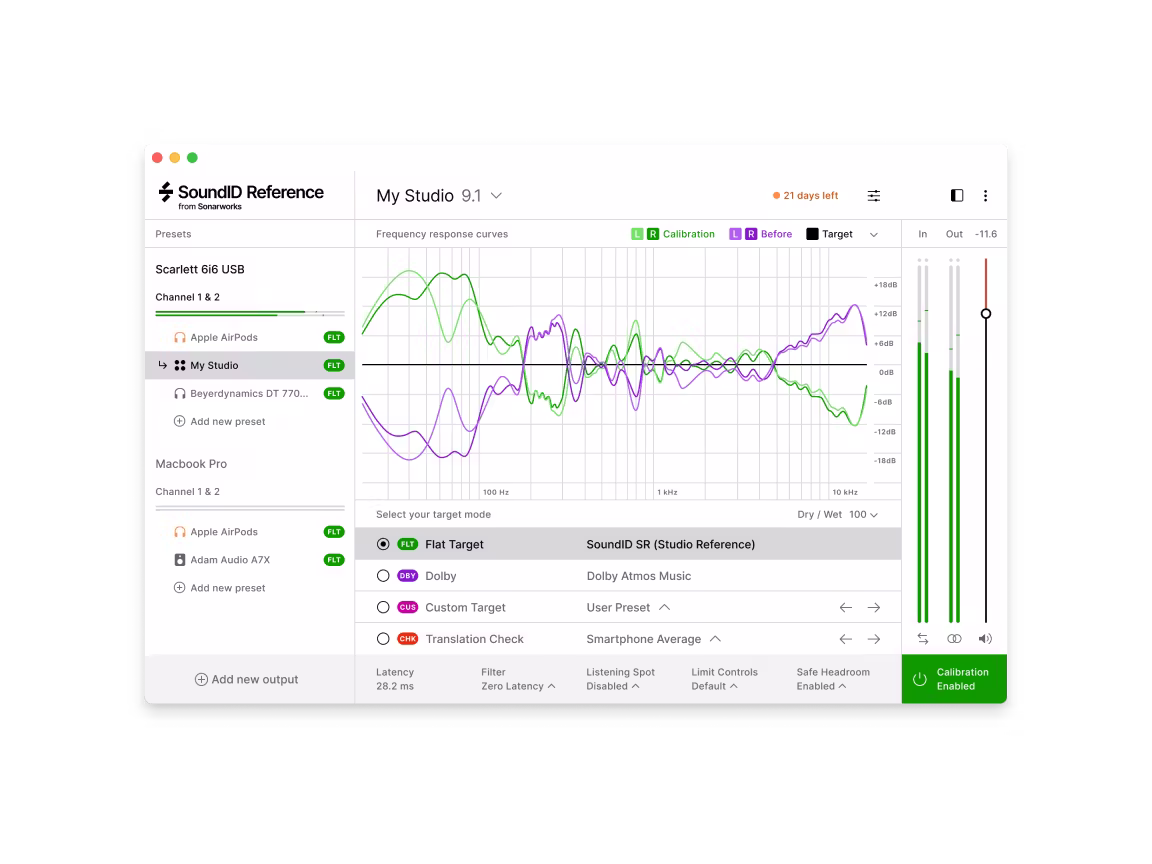
Task: Enable the Translation Check option
Action: [383, 638]
